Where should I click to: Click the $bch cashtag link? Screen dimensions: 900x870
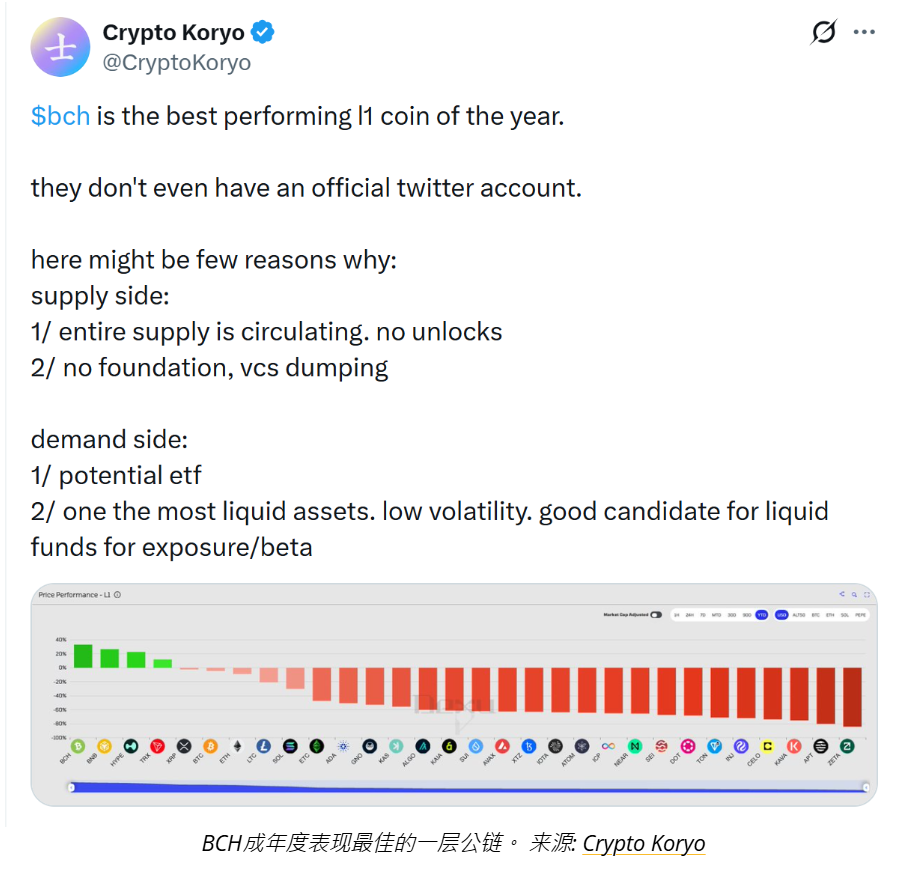point(60,116)
